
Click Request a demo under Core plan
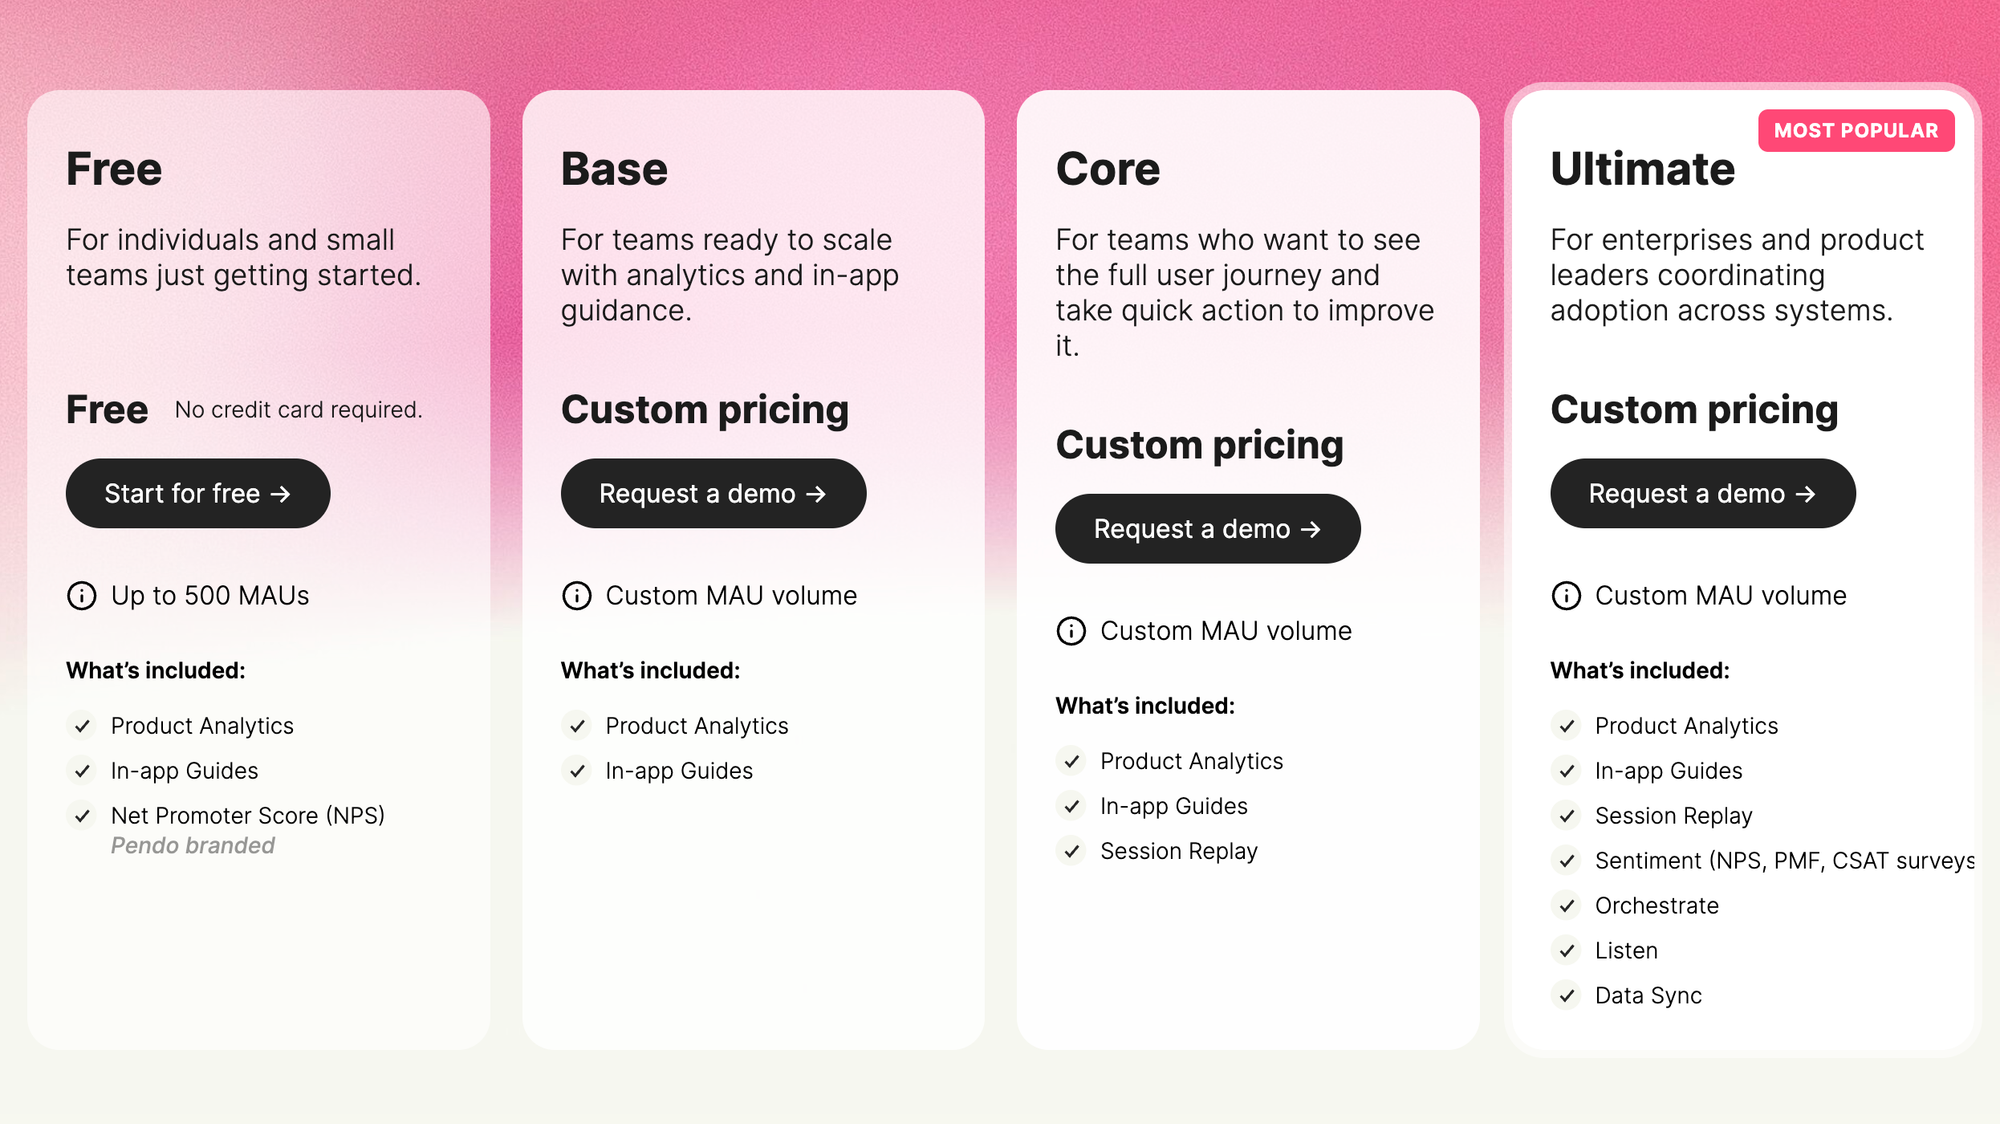click(1207, 528)
